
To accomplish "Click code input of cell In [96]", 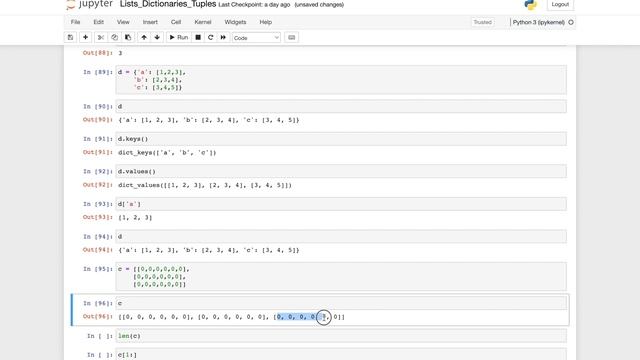I will click(341, 303).
